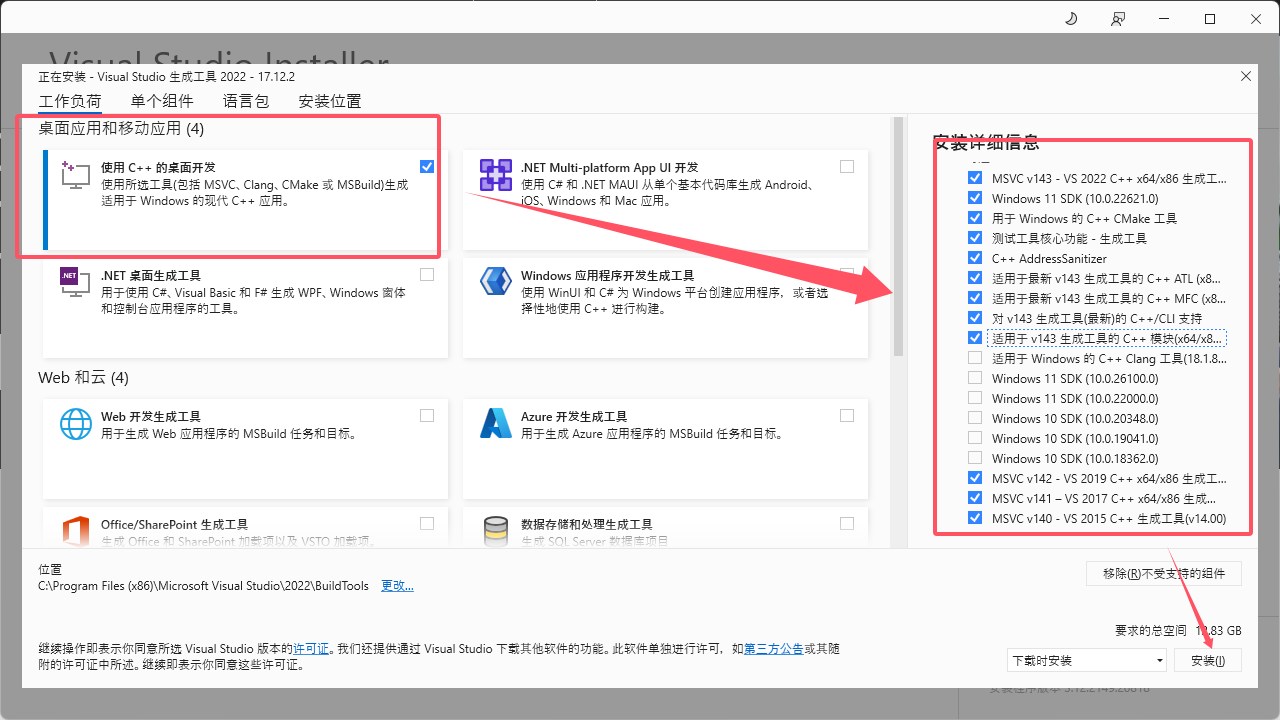Uncheck the testing tools core features checkbox
The width and height of the screenshot is (1280, 720).
click(975, 238)
